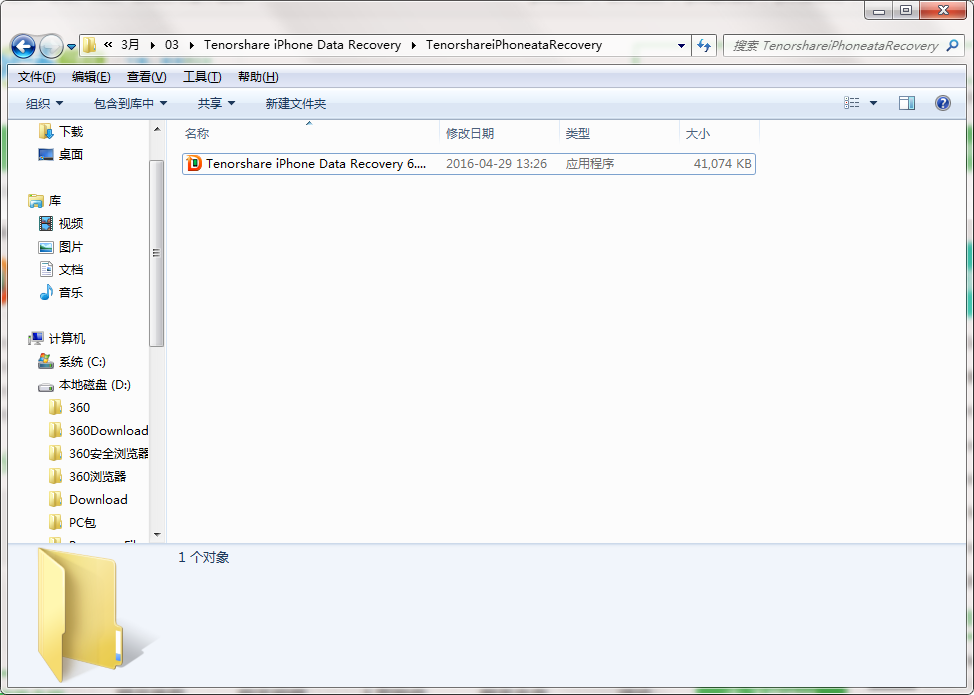The image size is (974, 695).
Task: Click the Tenorshare iPhone Data Recovery breadcrumb
Action: point(303,45)
